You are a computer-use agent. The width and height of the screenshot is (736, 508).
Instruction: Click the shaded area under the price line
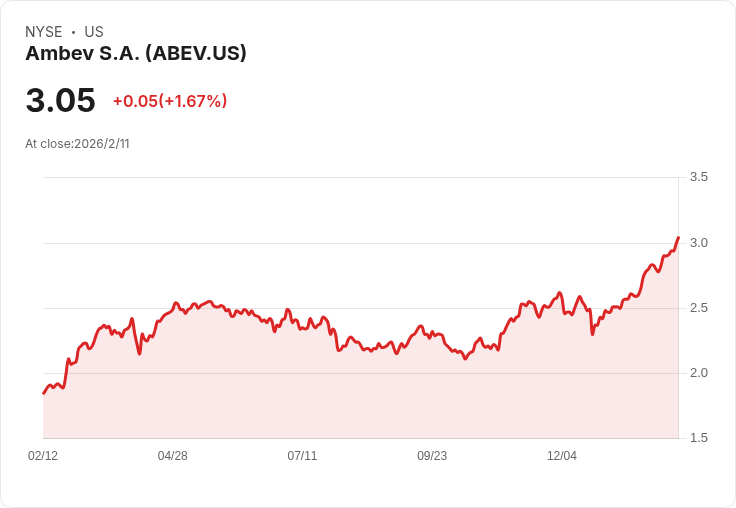[361, 399]
